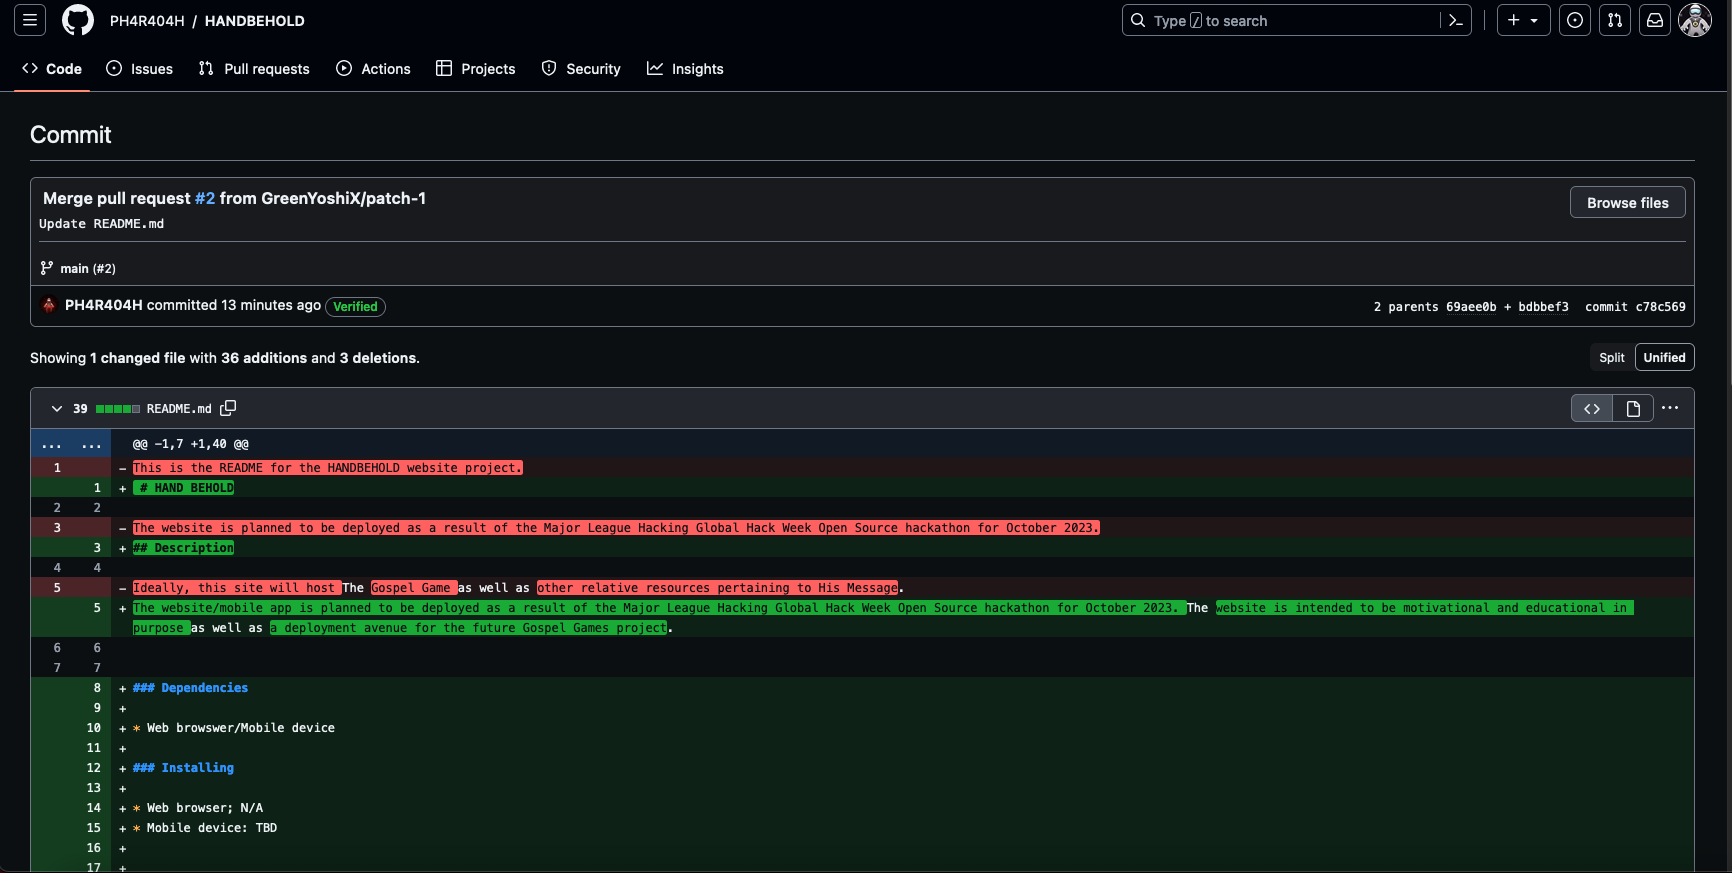The image size is (1732, 873).
Task: Open pull requests icon in header
Action: (1615, 20)
